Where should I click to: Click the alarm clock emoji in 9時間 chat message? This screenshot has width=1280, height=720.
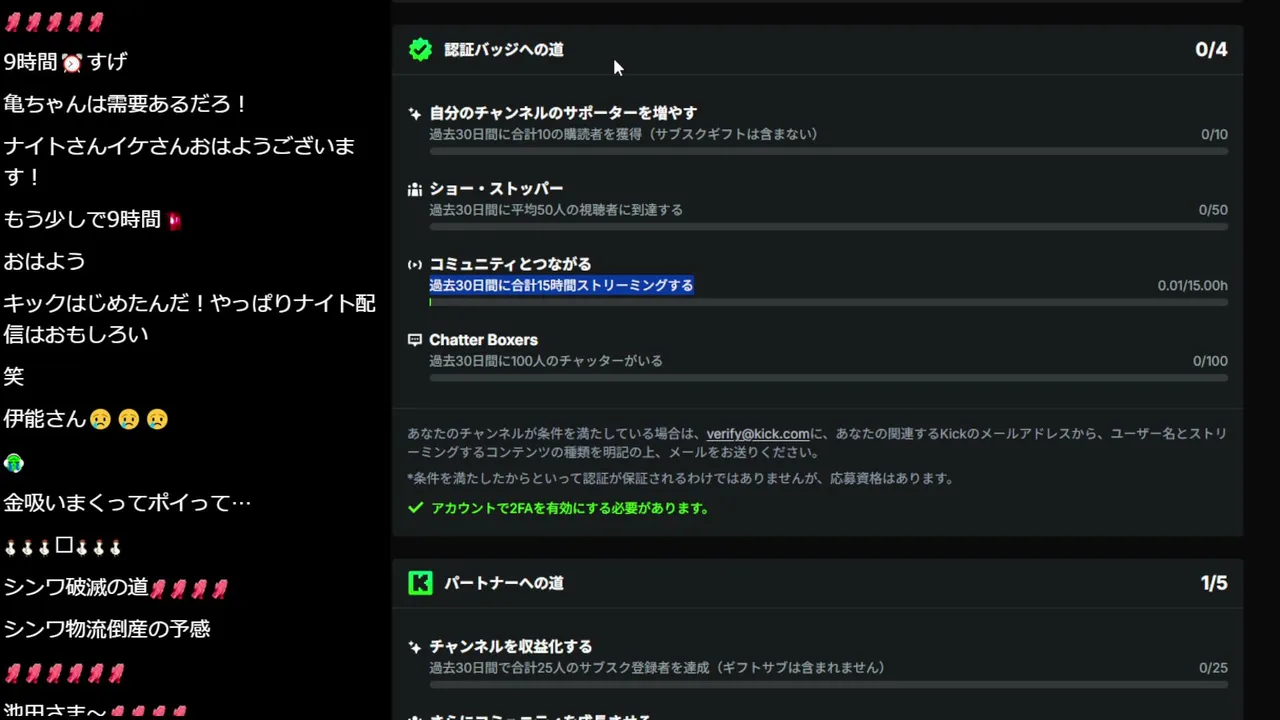coord(71,63)
